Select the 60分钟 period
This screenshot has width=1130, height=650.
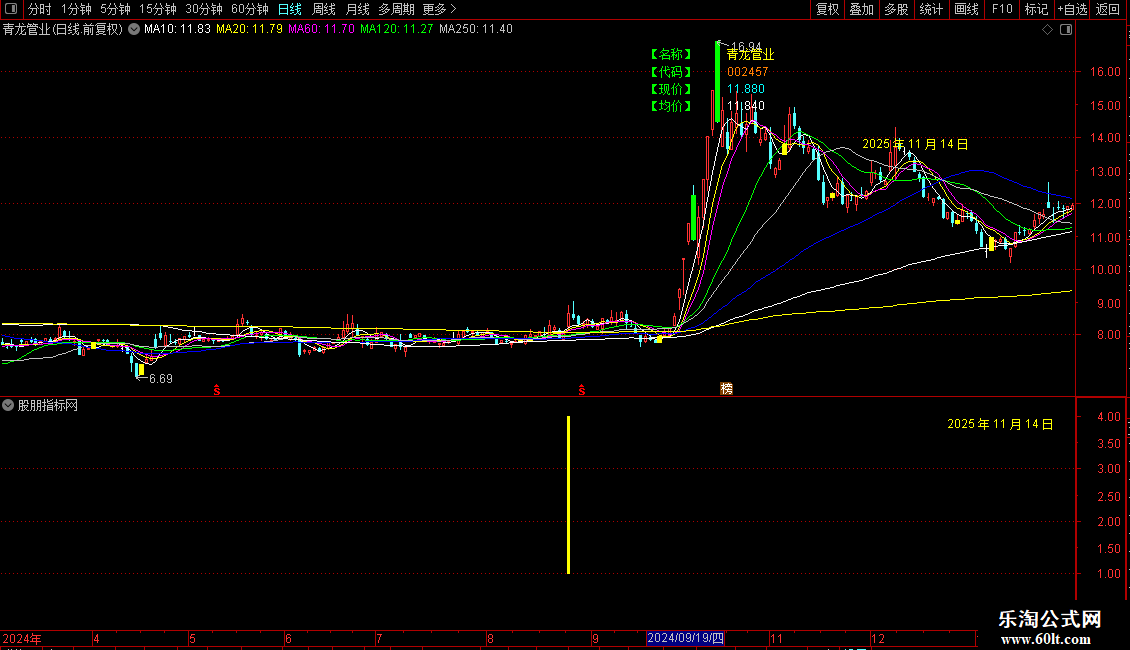(x=250, y=9)
